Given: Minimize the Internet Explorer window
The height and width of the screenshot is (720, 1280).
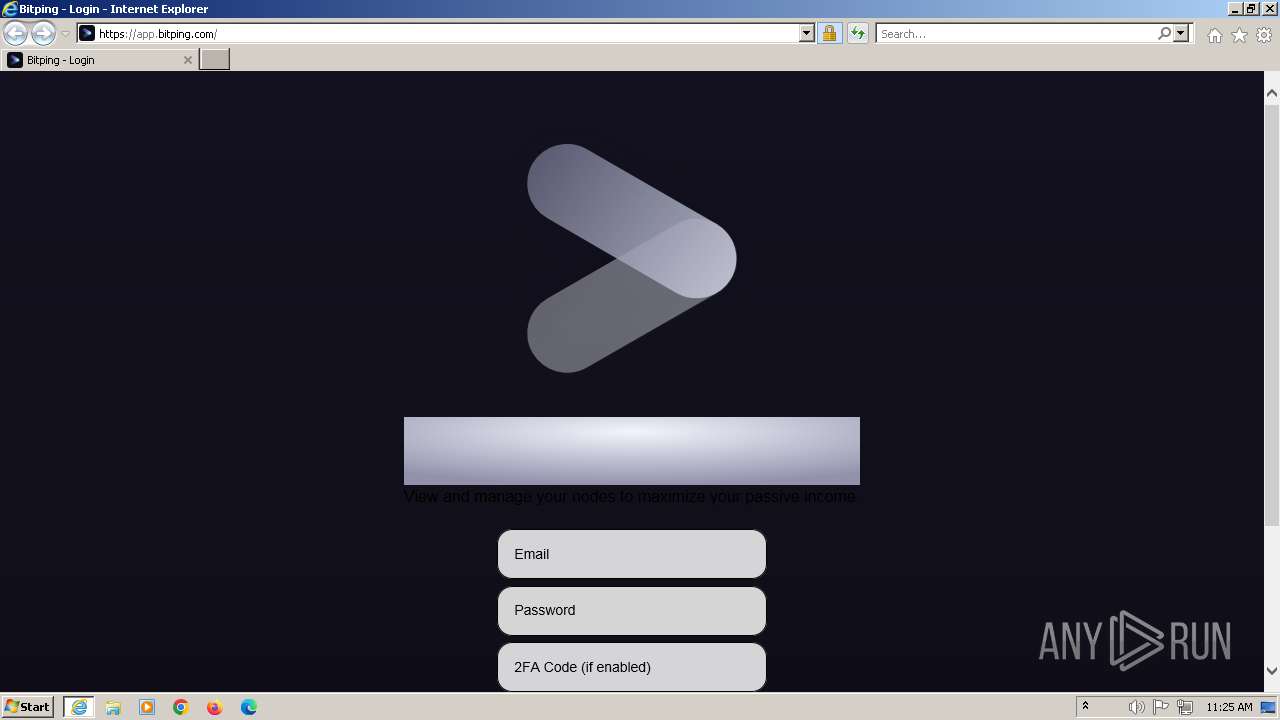Looking at the screenshot, I should 1235,8.
